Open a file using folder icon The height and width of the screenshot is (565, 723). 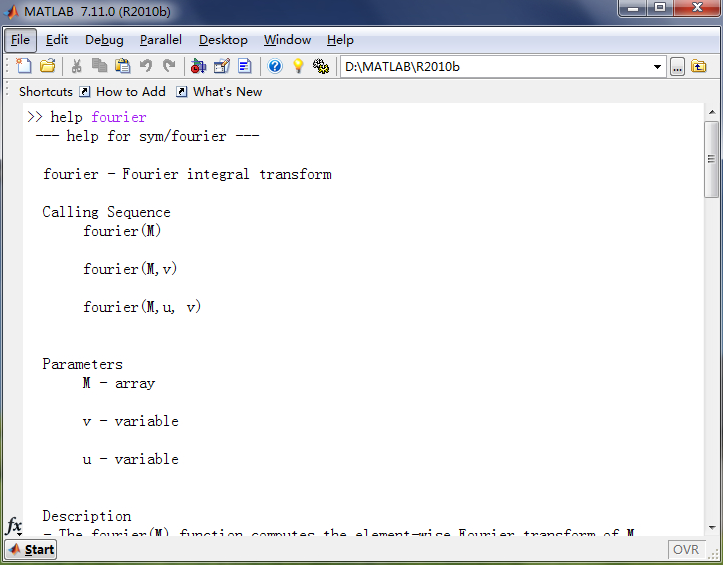[x=47, y=66]
